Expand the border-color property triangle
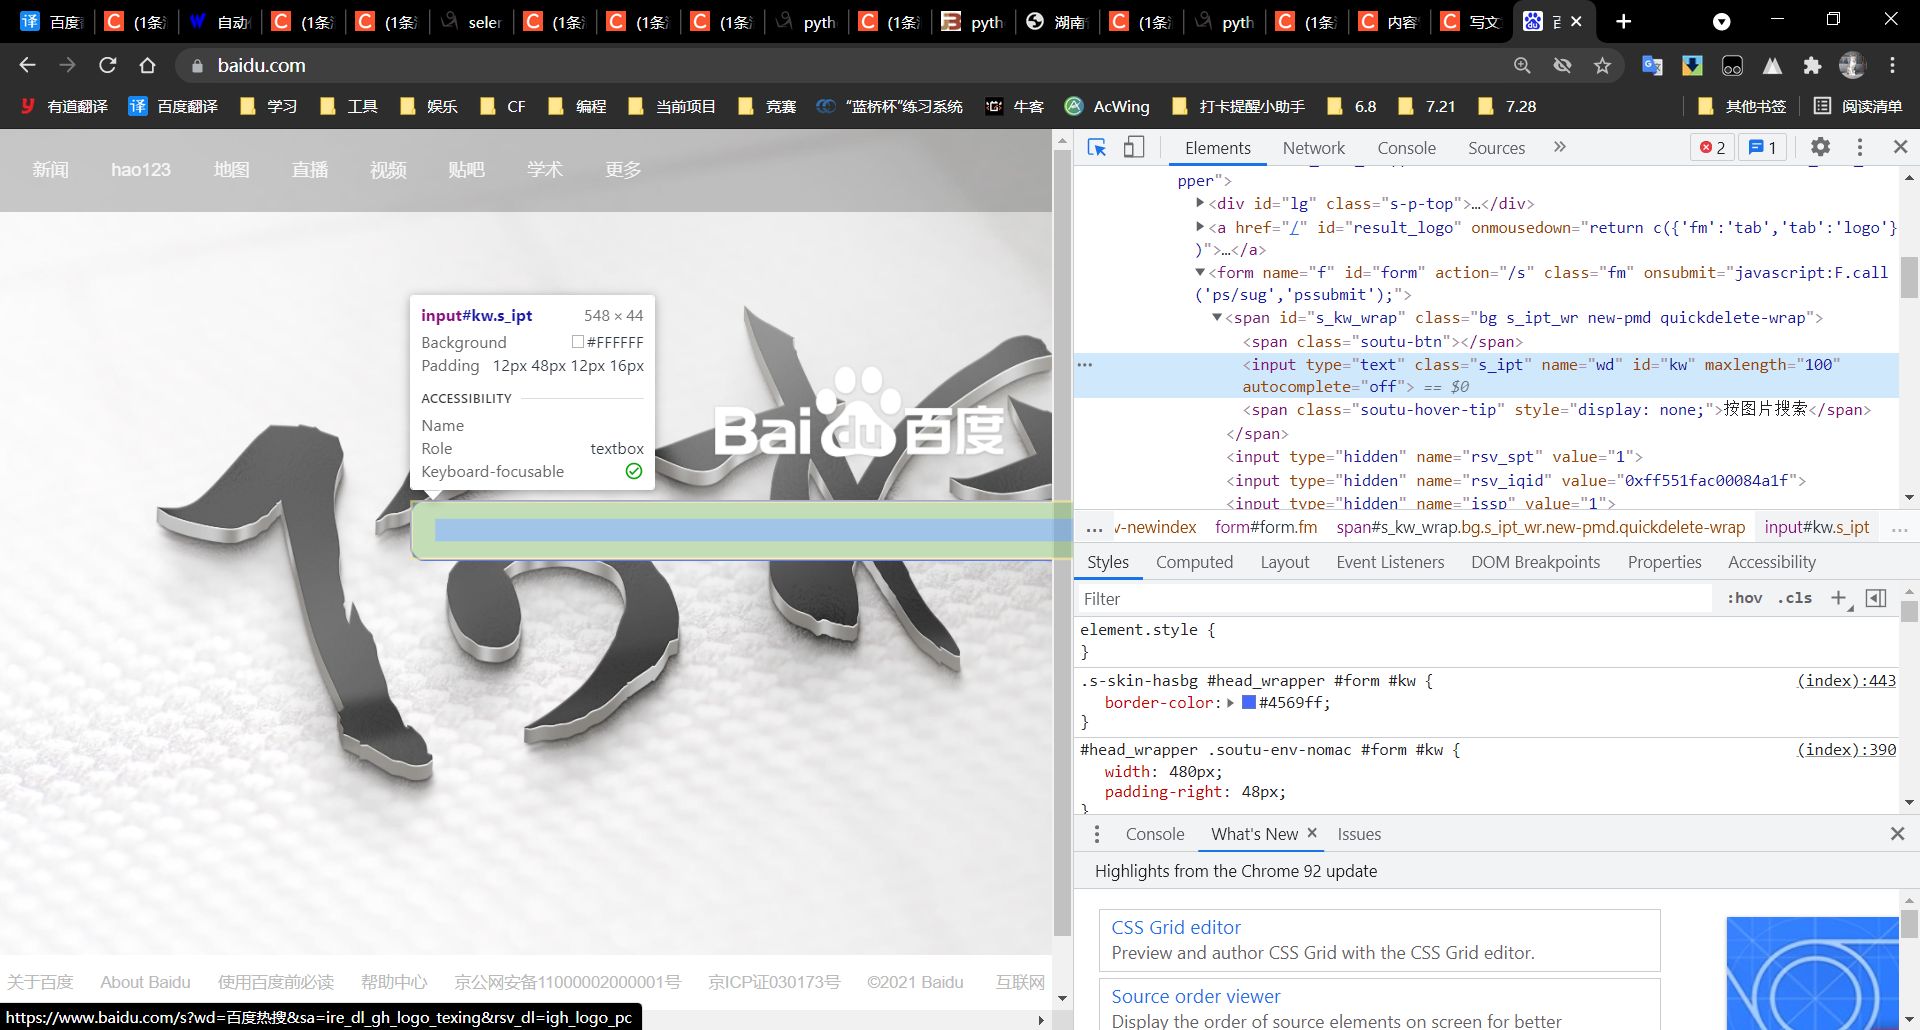Viewport: 1920px width, 1030px height. 1230,703
